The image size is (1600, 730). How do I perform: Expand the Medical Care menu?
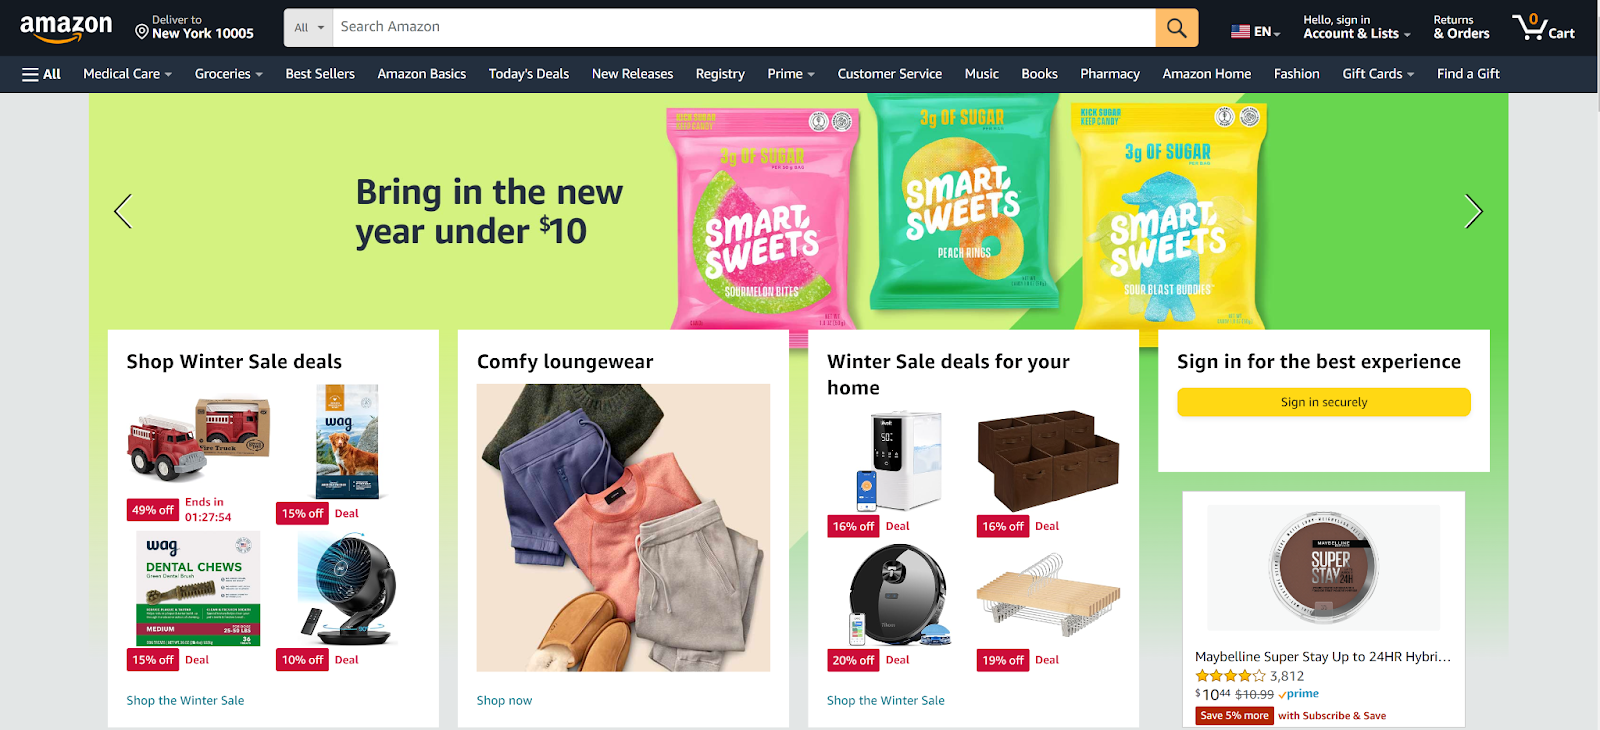click(x=127, y=74)
